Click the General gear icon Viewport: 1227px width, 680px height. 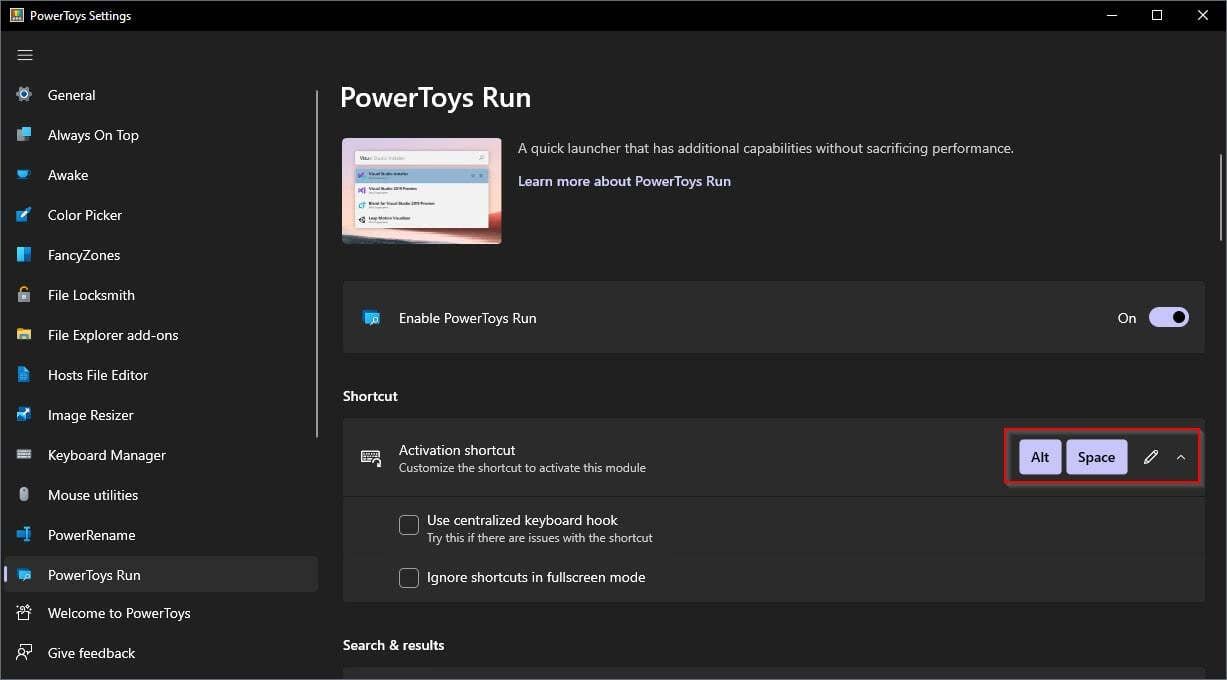point(25,95)
